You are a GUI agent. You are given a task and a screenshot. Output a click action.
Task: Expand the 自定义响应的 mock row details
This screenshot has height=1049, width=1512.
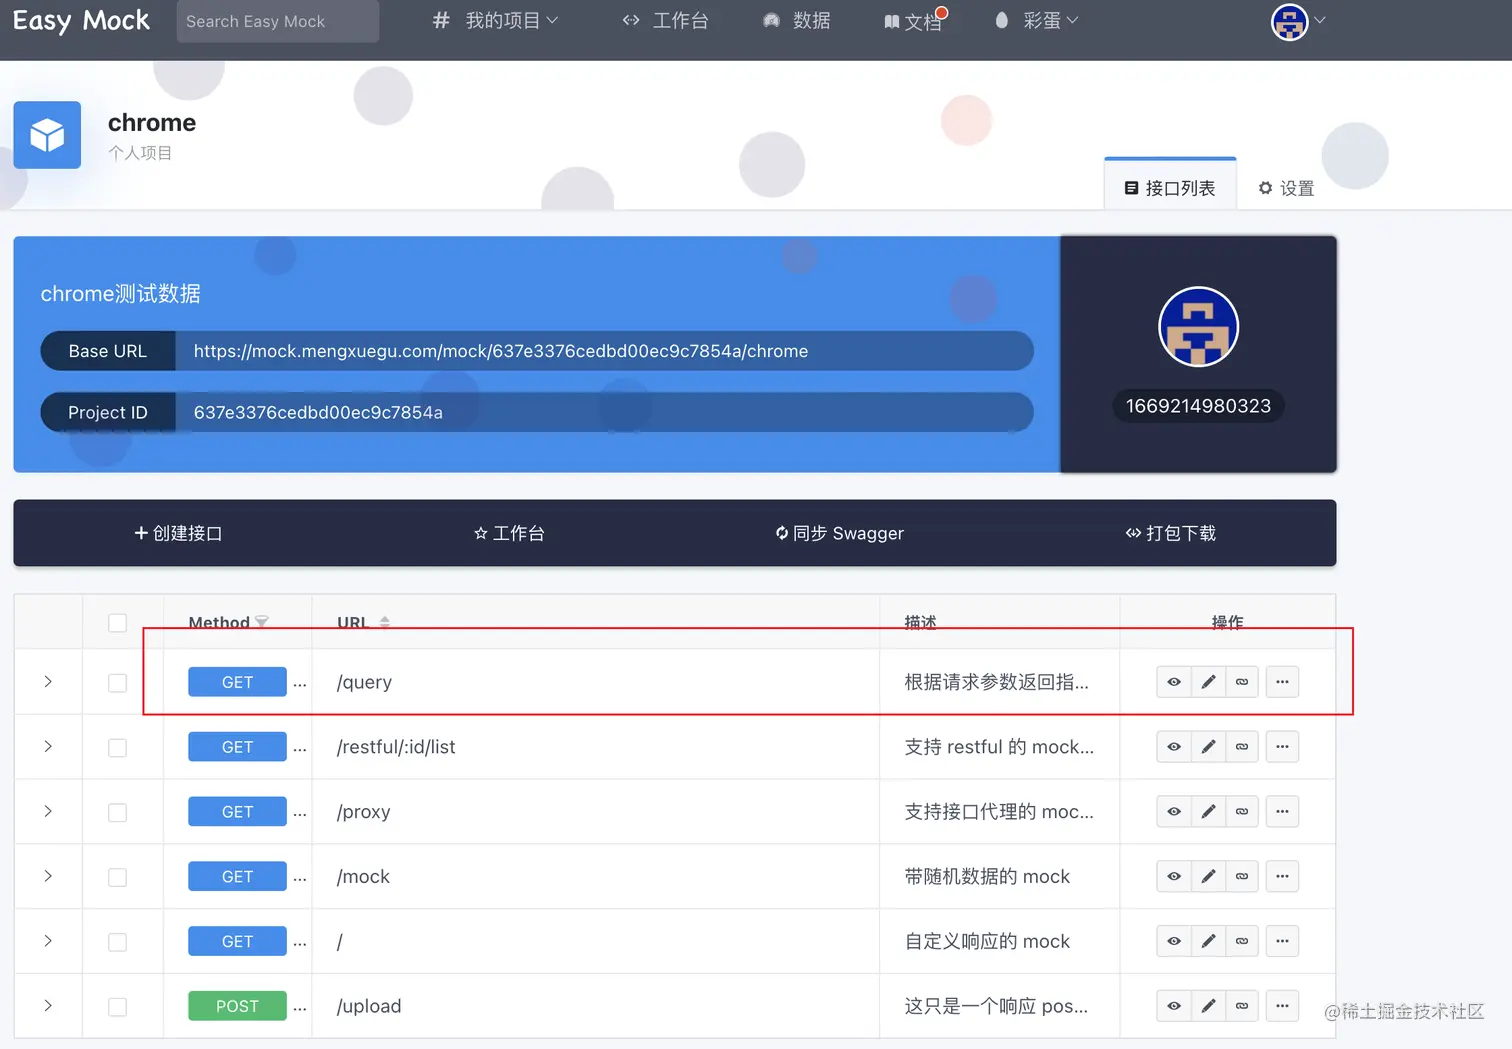coord(48,941)
